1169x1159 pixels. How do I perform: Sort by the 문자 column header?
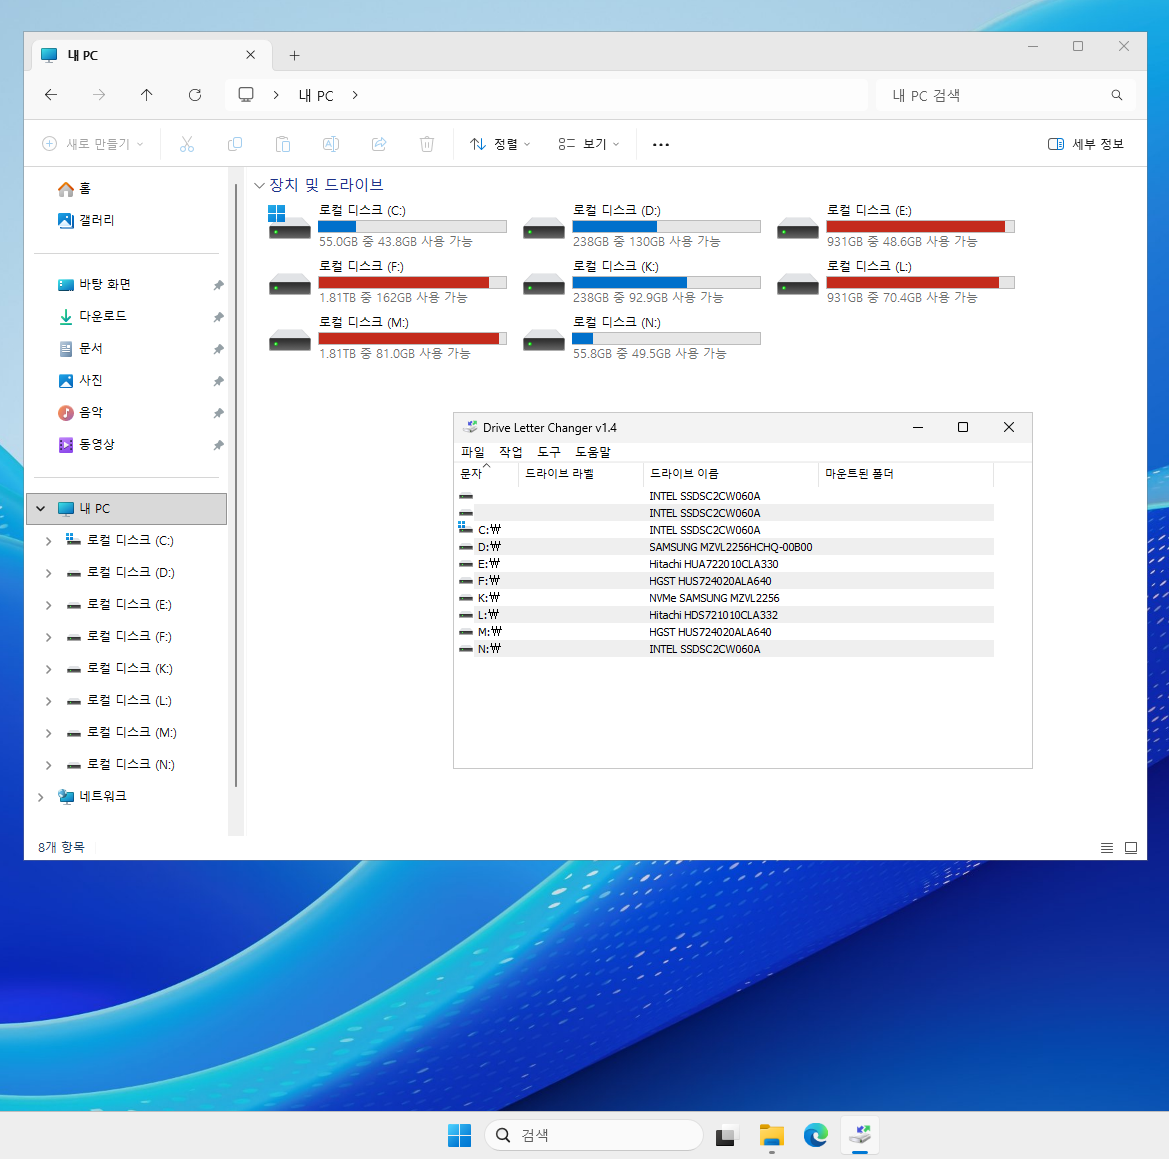(486, 474)
